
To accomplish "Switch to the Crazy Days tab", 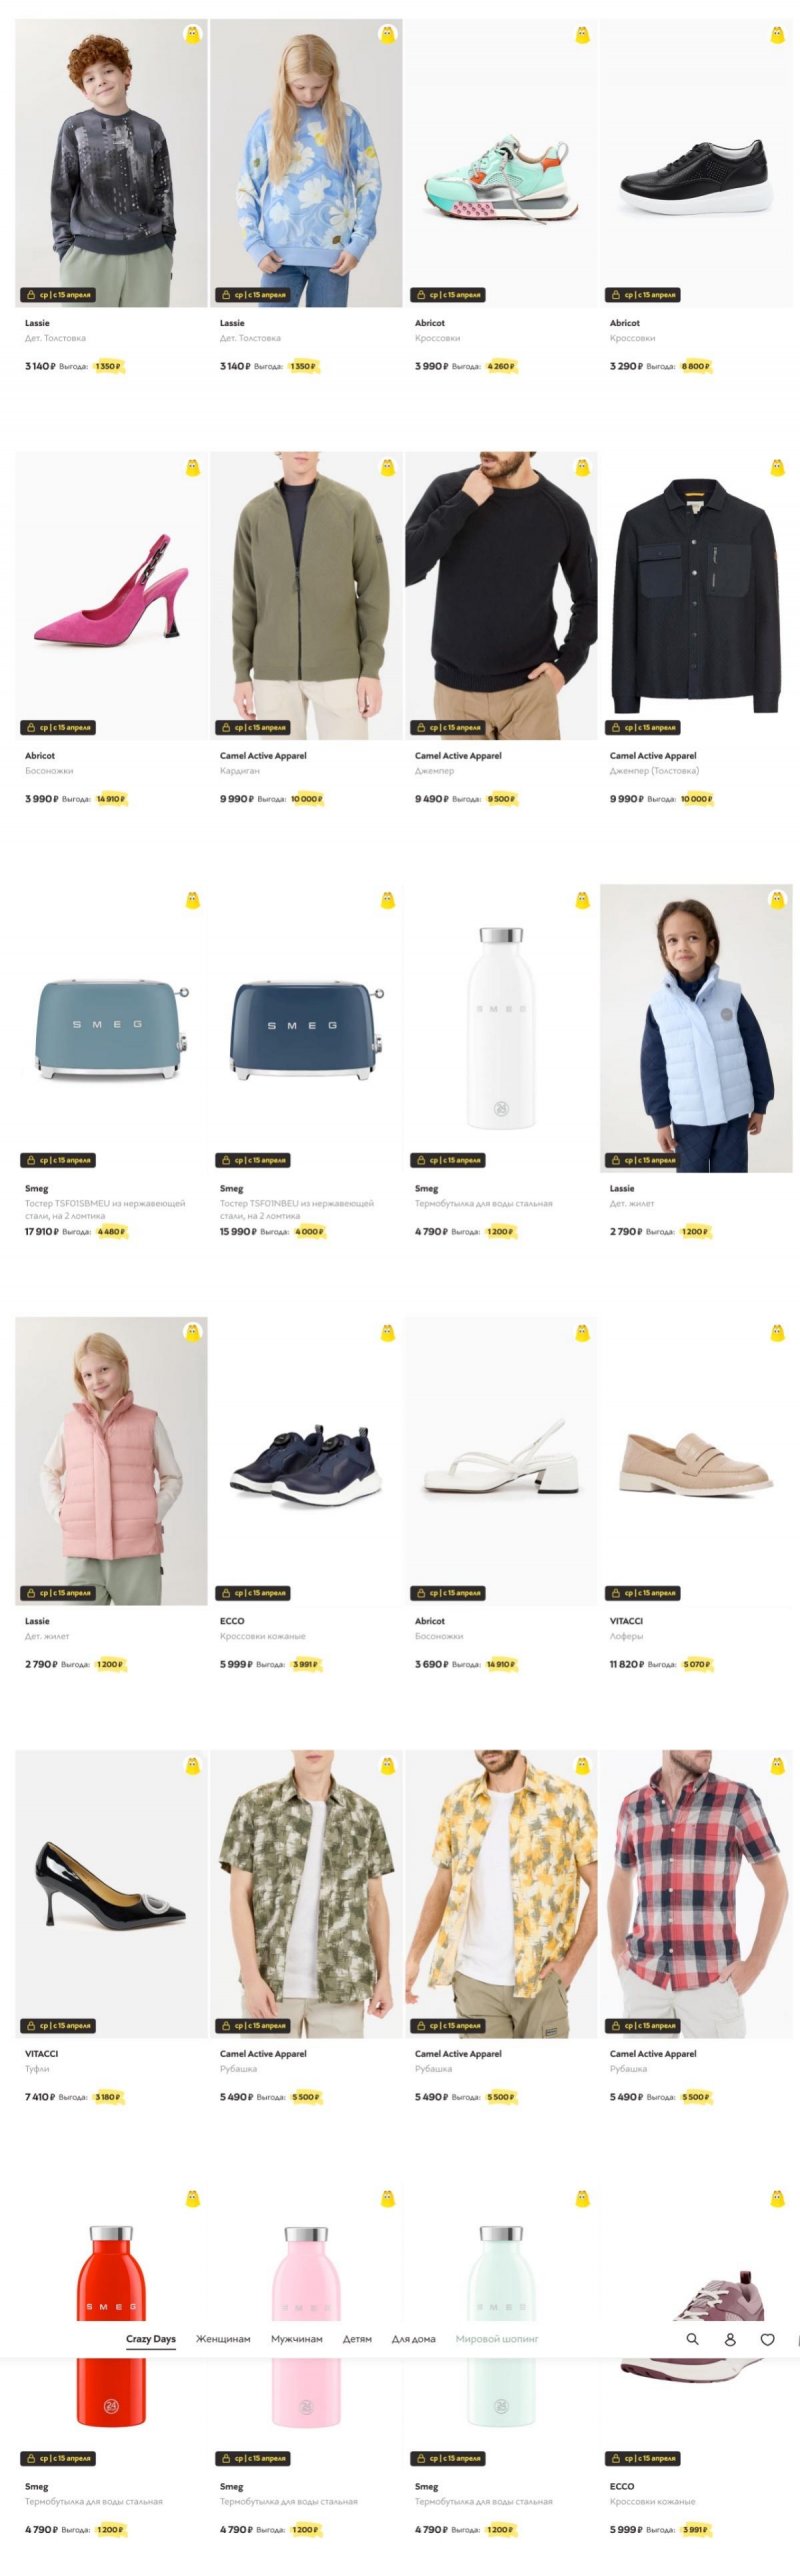I will tap(151, 2339).
